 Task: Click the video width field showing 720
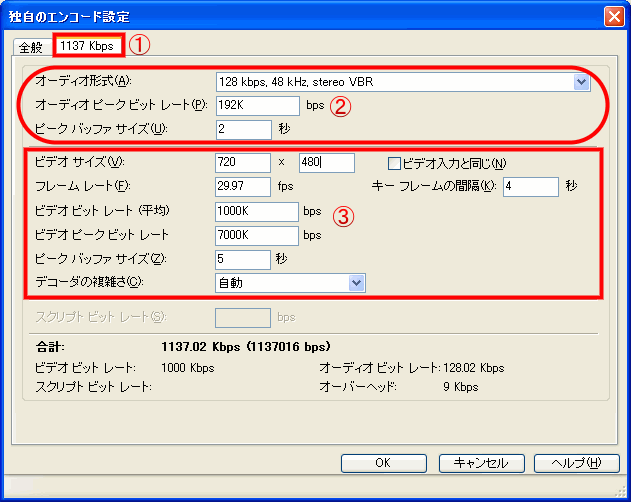click(x=243, y=163)
